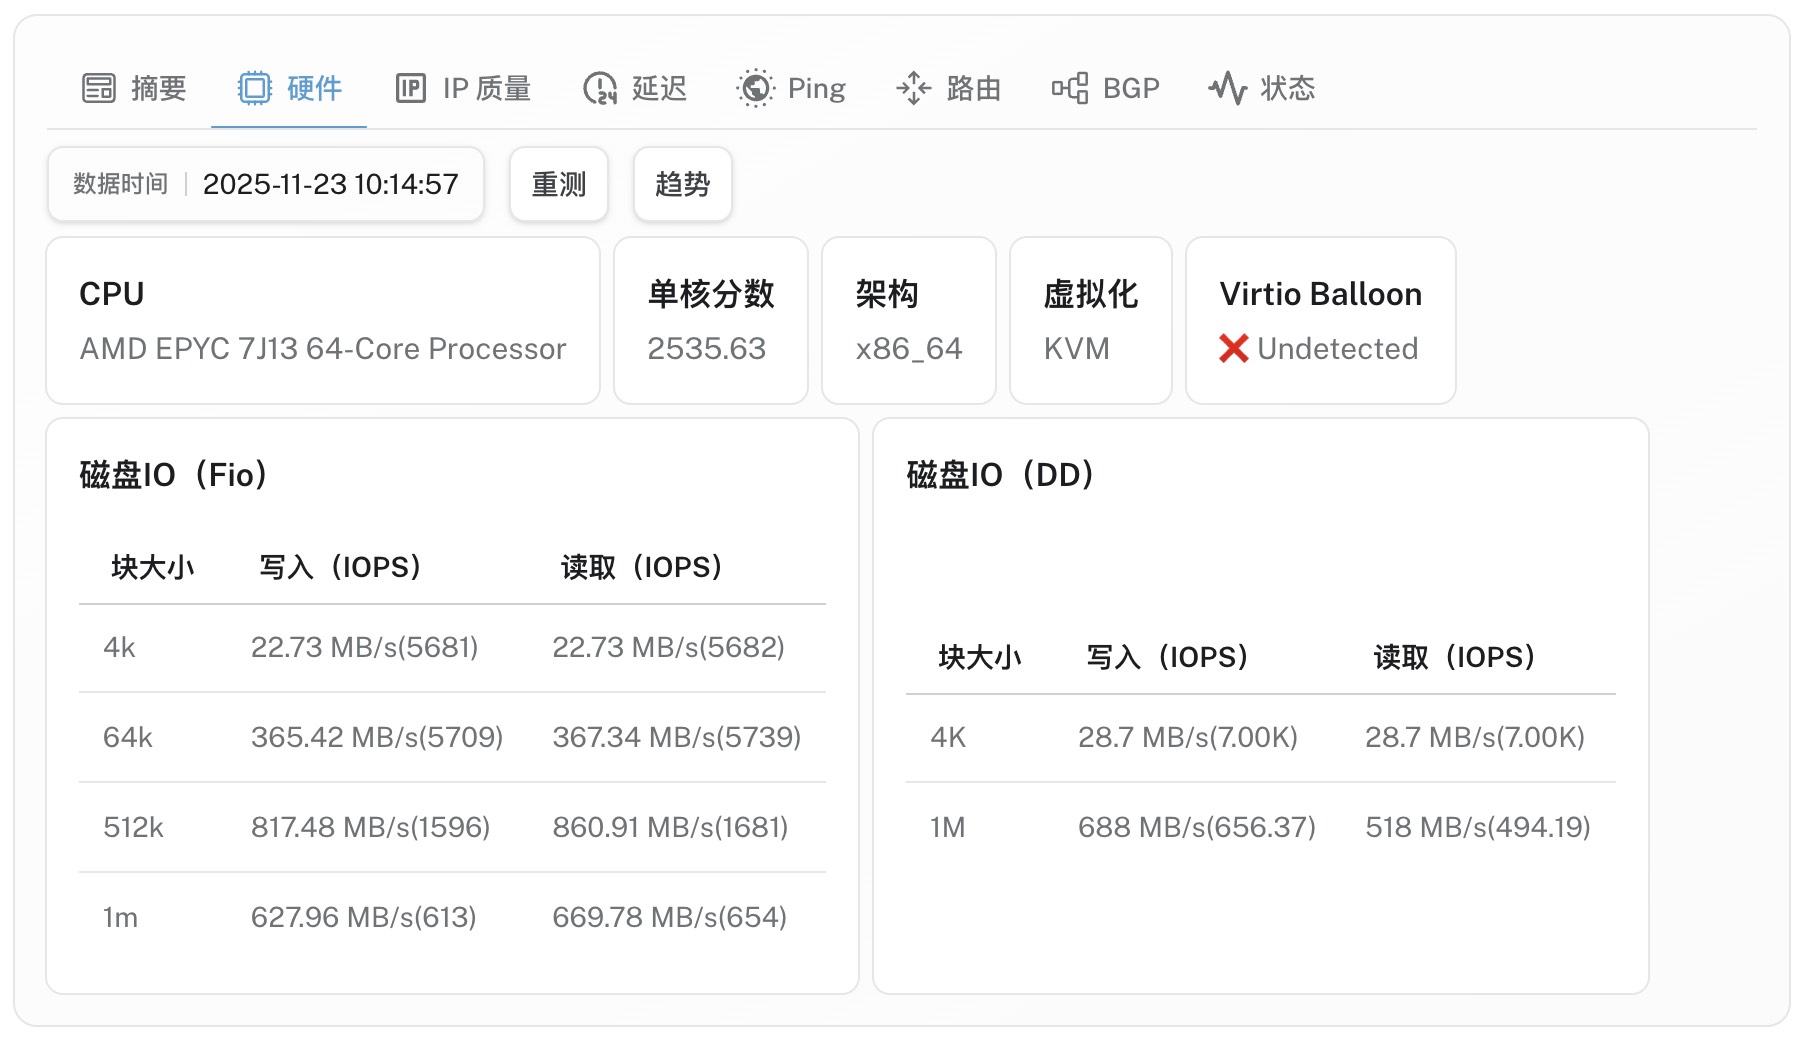Click the red X Undetected status

pyautogui.click(x=1318, y=349)
